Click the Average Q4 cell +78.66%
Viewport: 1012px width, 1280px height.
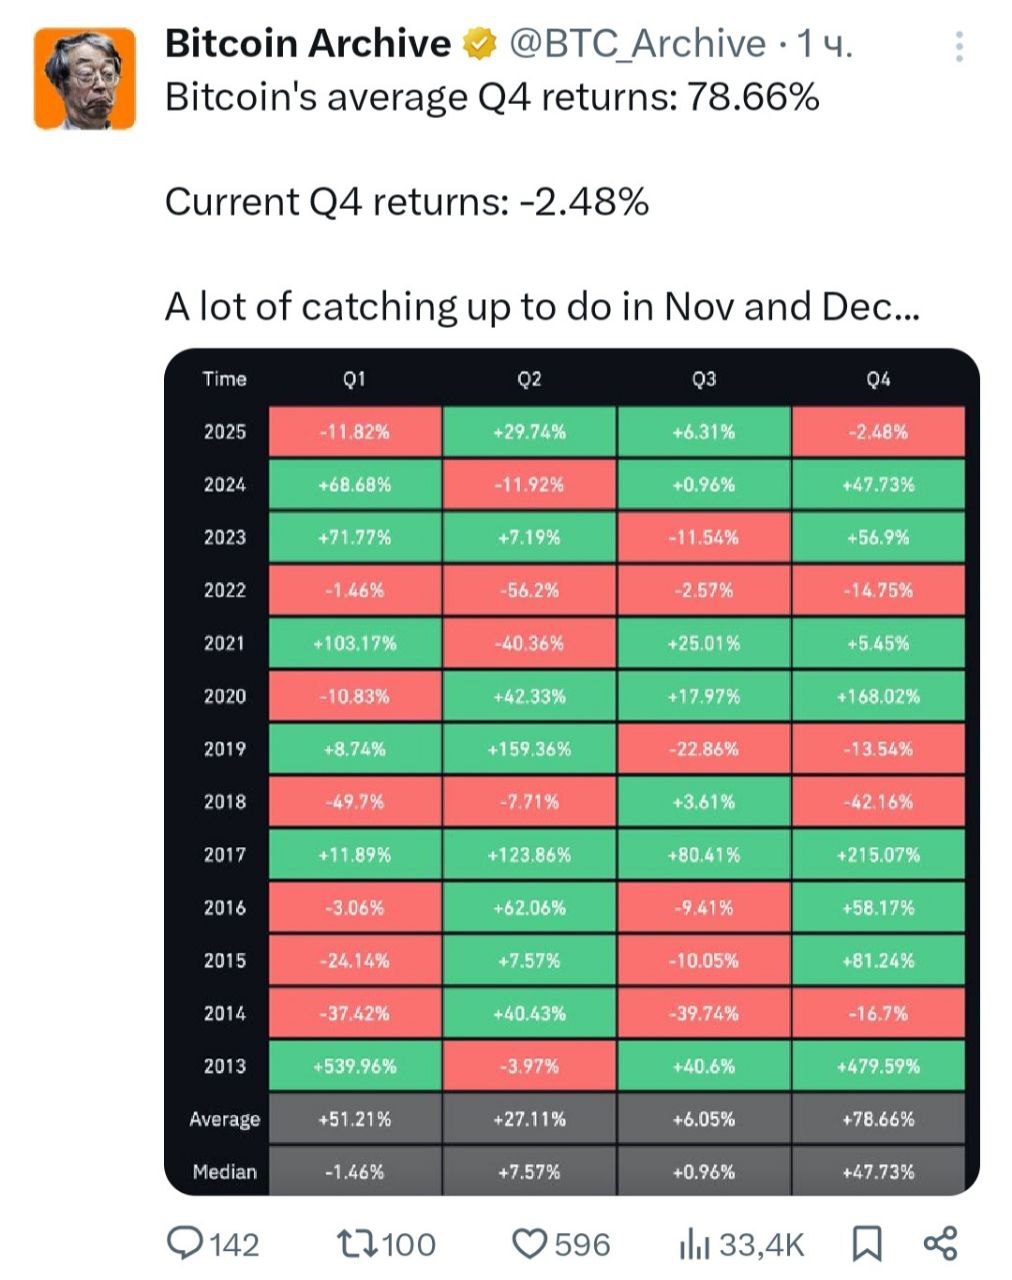[x=878, y=1119]
